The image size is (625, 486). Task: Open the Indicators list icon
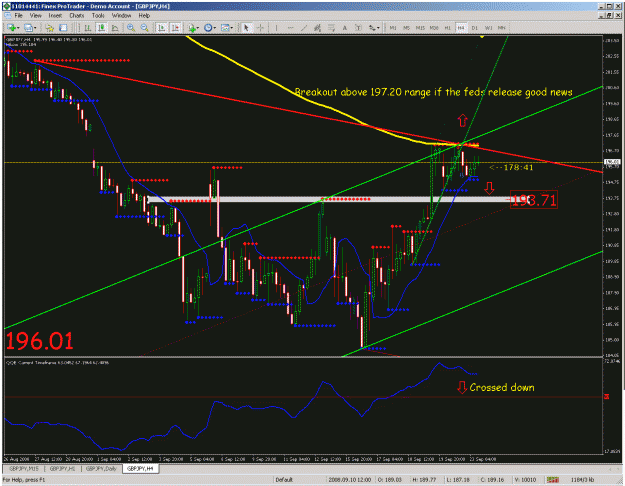click(192, 28)
